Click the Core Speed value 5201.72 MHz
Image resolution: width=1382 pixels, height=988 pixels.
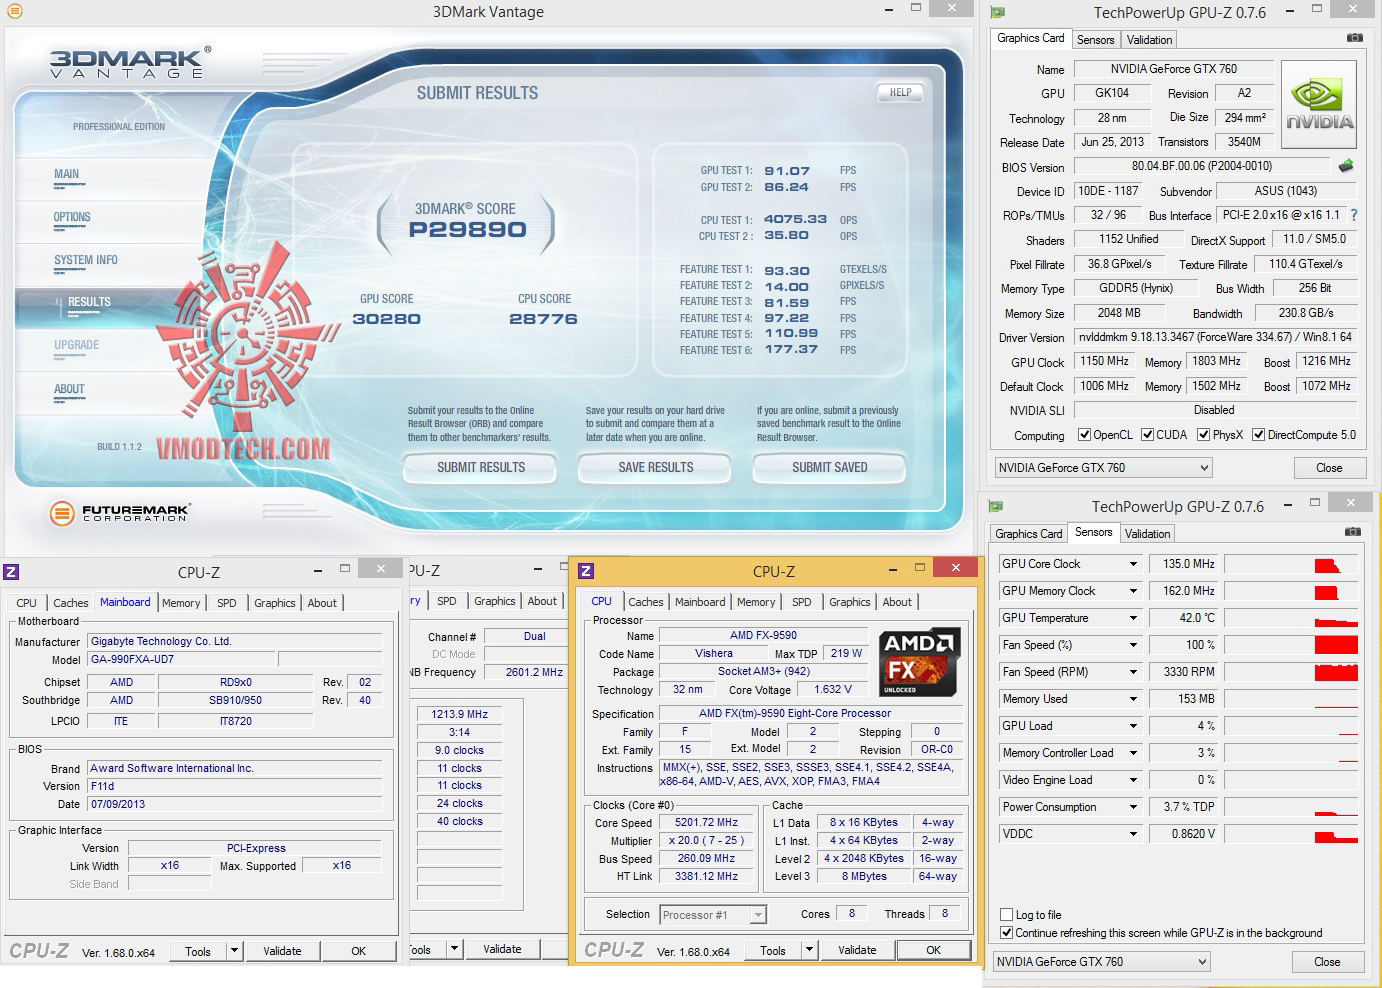(x=706, y=823)
